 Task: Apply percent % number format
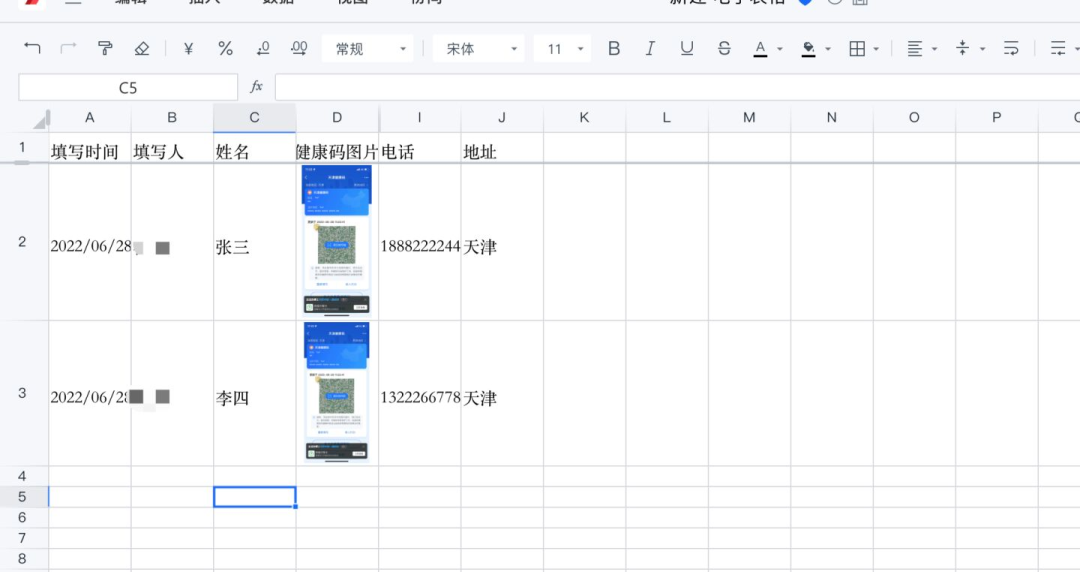point(225,48)
